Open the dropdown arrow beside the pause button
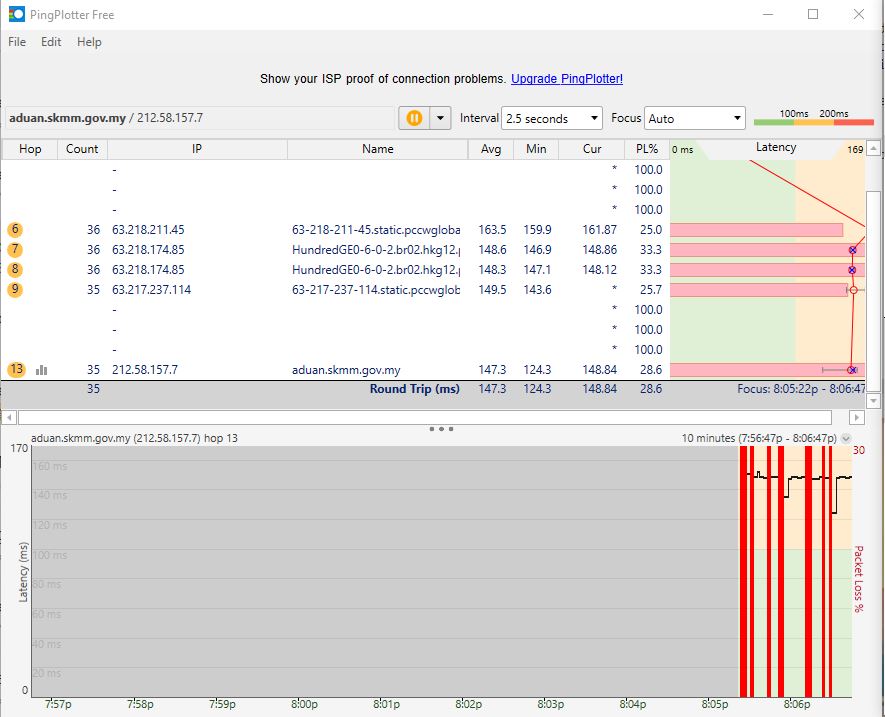Screen dimensions: 885x717 coord(441,118)
